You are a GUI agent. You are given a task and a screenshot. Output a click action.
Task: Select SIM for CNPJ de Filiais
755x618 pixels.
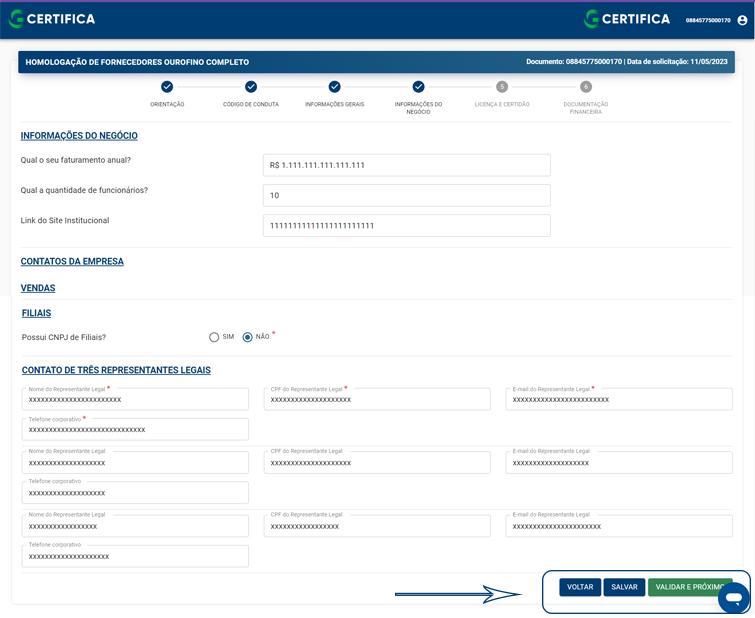pos(214,337)
